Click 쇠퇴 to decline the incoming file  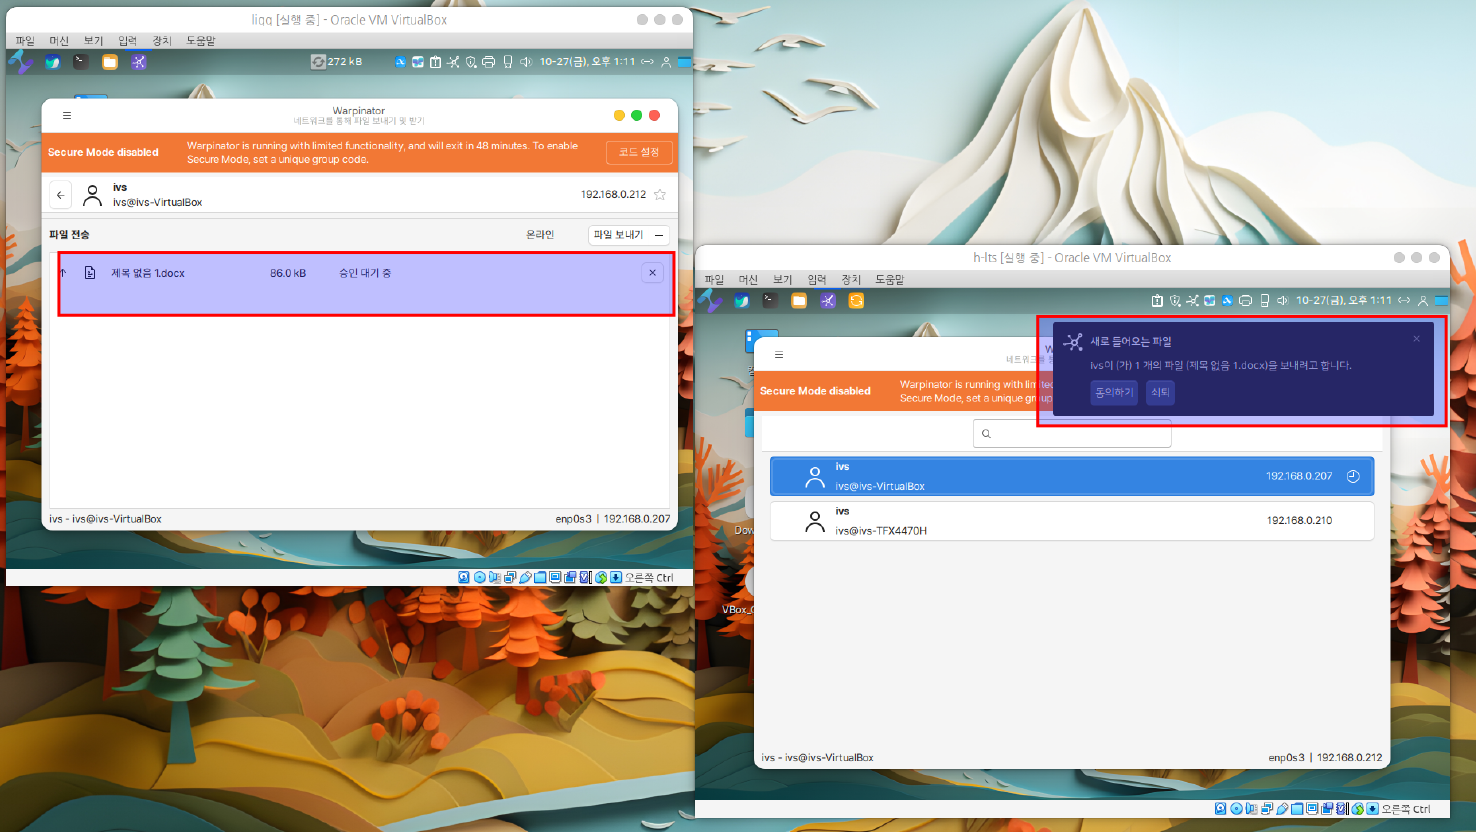point(1160,392)
